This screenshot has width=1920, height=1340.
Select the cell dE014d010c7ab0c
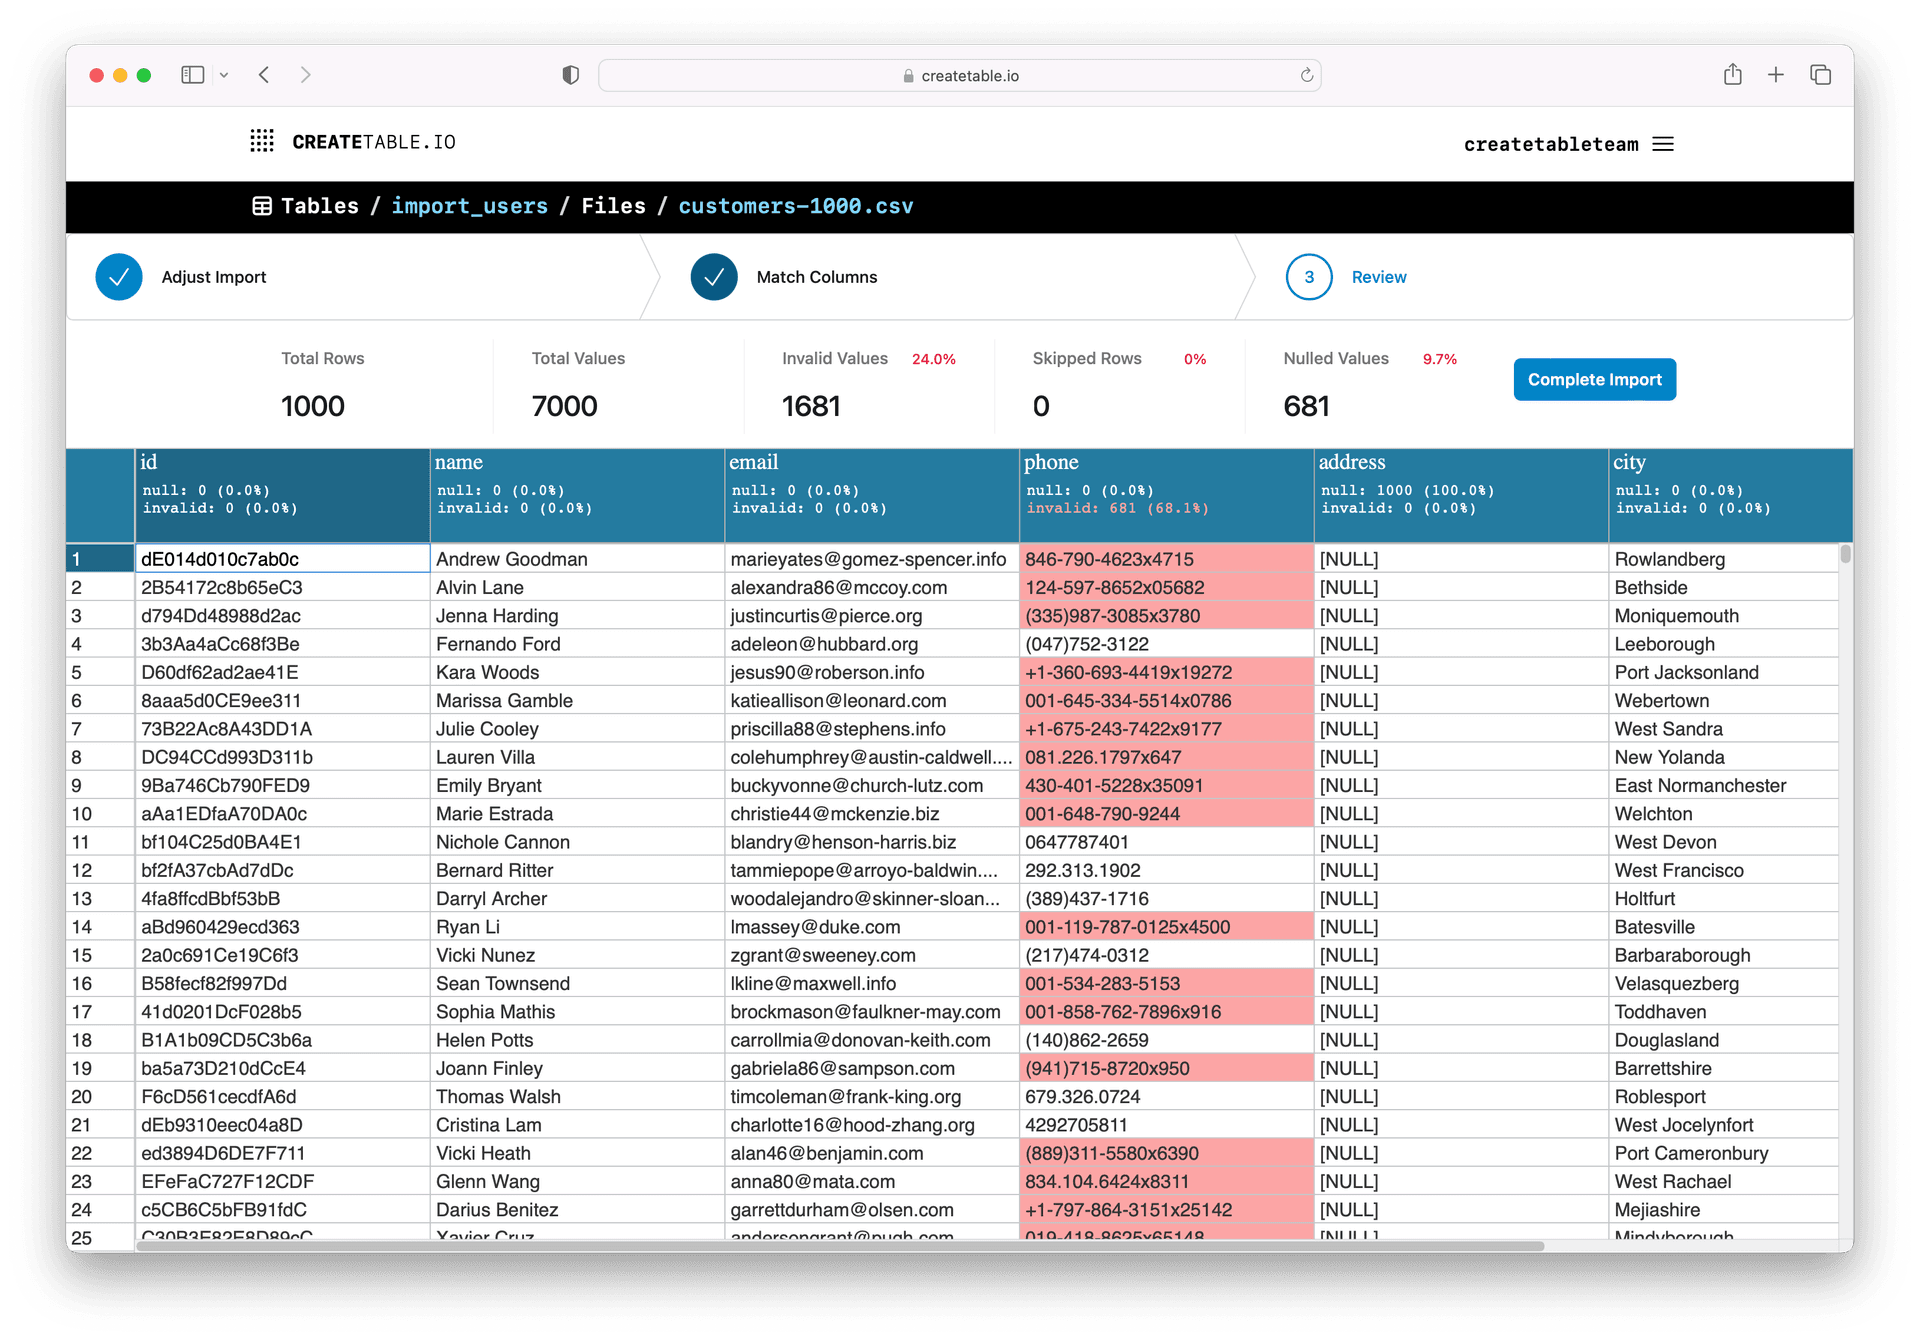click(x=282, y=559)
